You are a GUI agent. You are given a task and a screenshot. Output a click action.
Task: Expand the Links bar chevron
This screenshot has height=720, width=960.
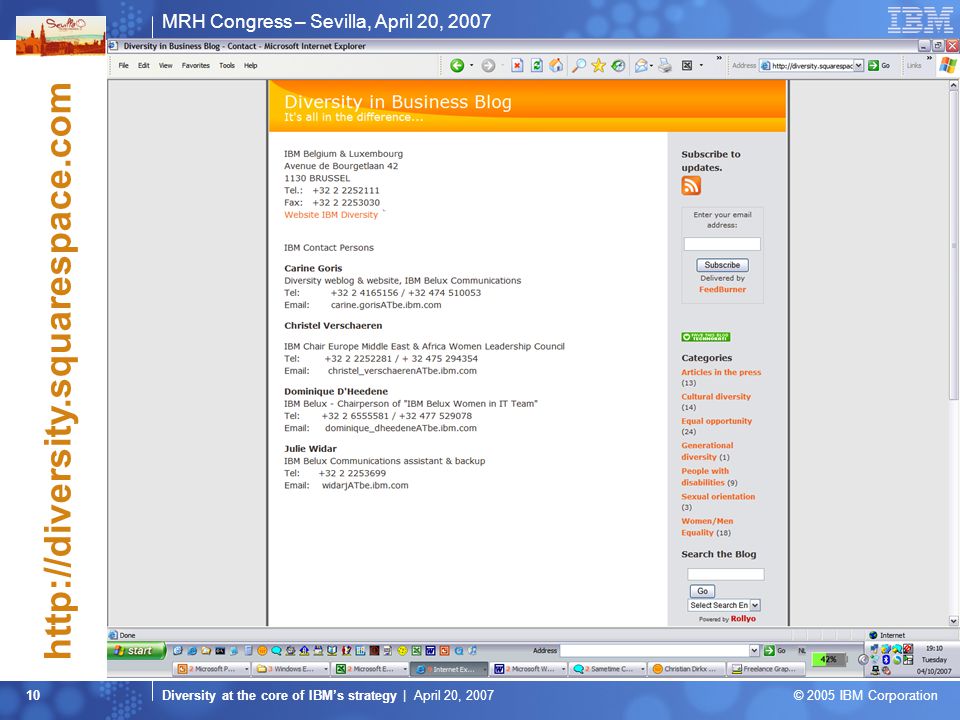pyautogui.click(x=929, y=59)
